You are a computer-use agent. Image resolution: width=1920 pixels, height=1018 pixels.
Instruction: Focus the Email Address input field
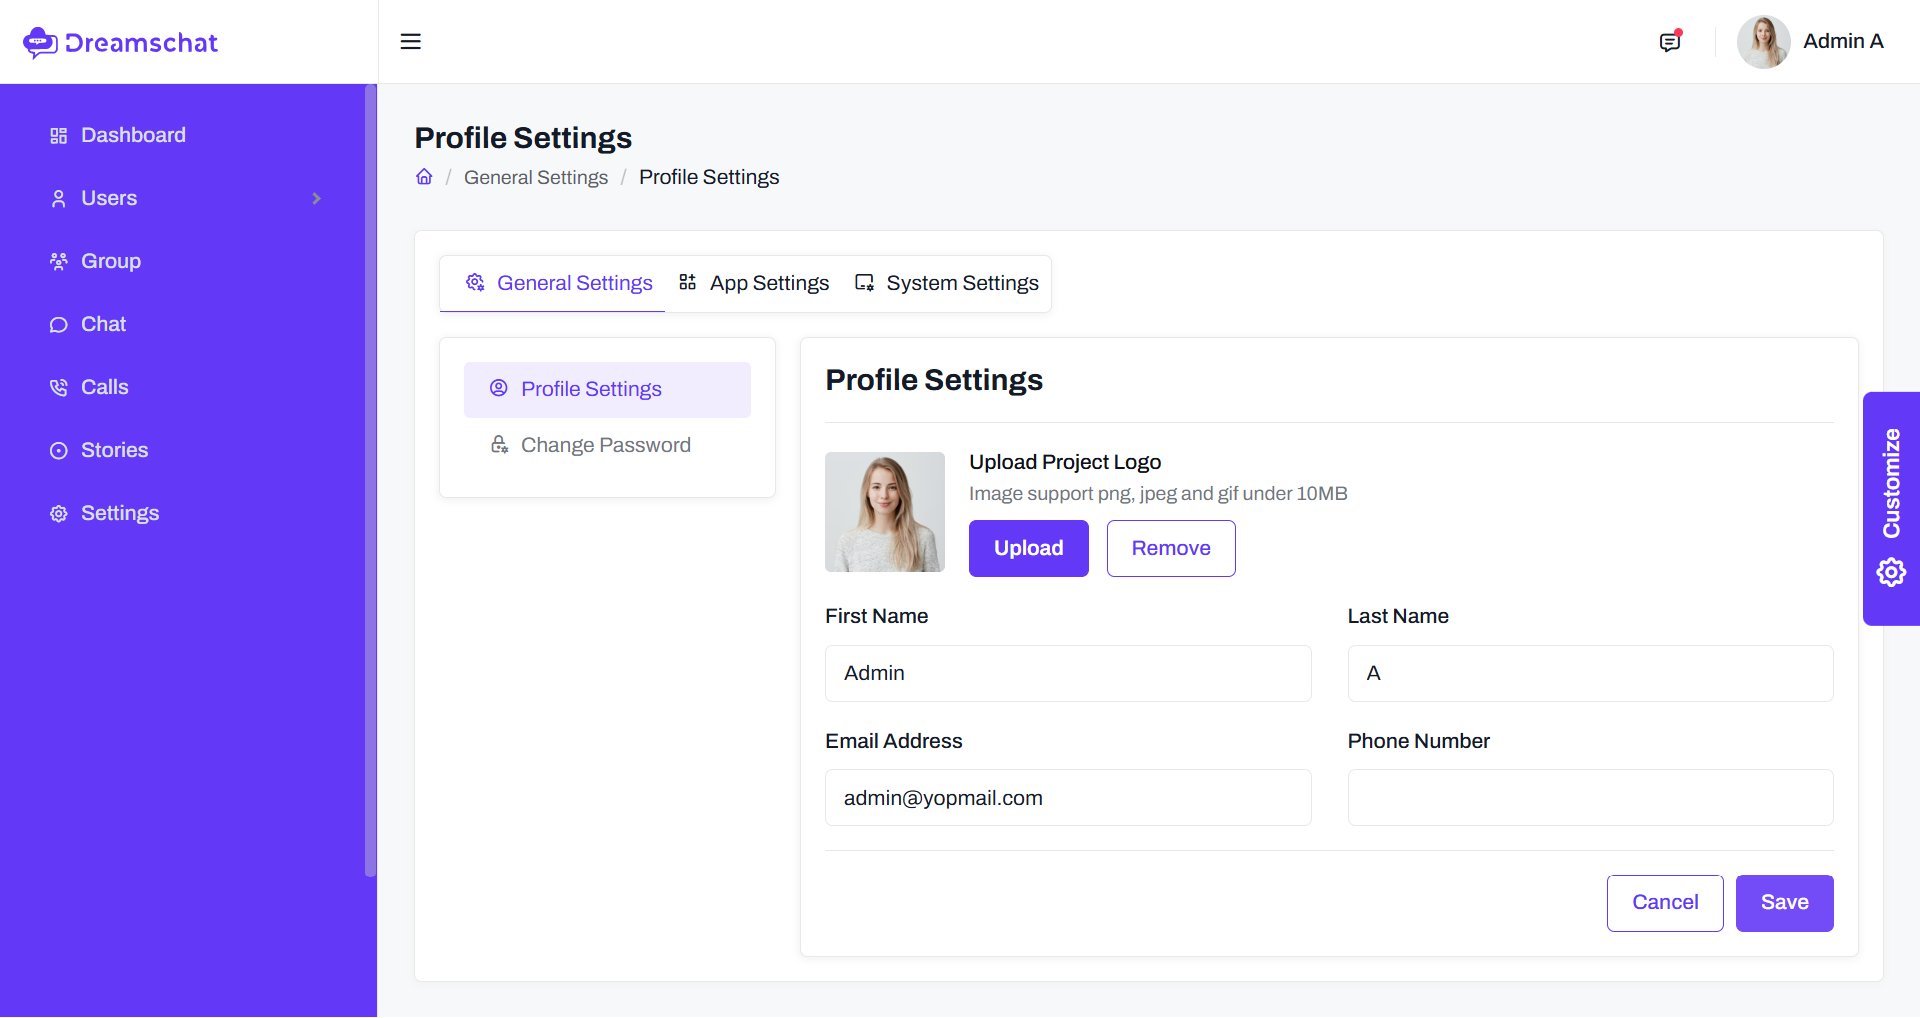(x=1068, y=798)
